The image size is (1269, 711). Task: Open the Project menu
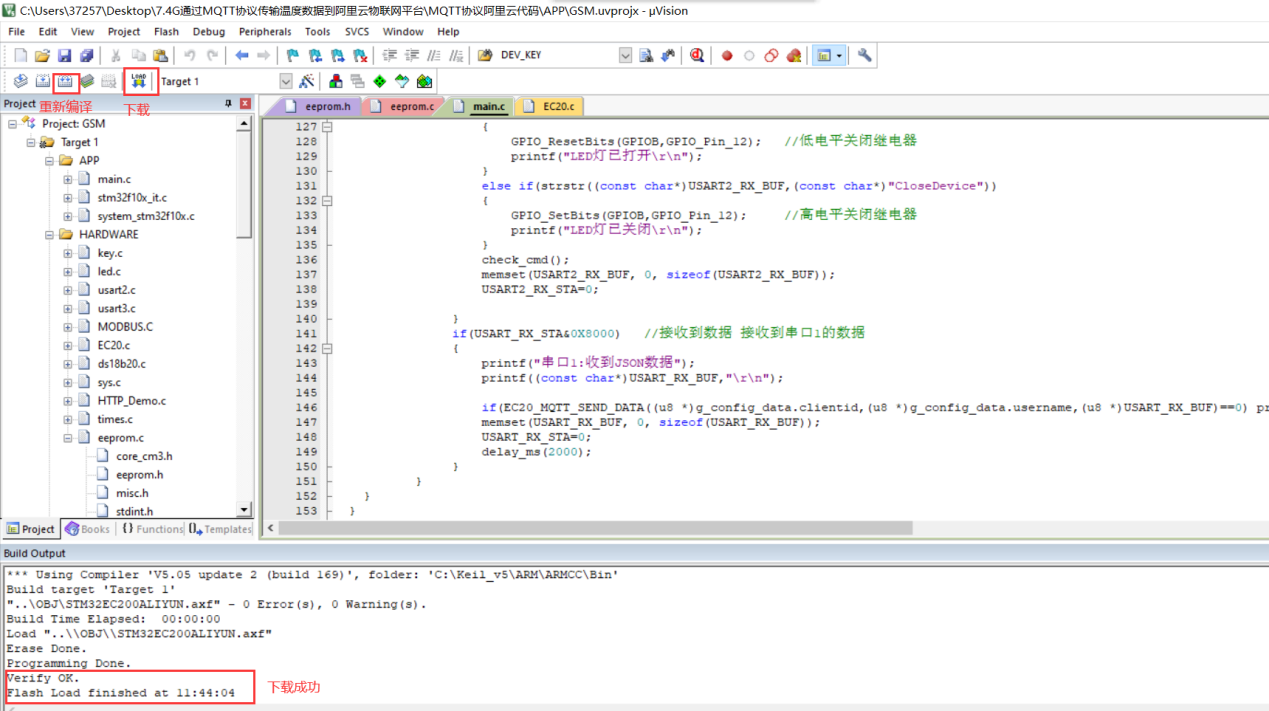point(124,32)
